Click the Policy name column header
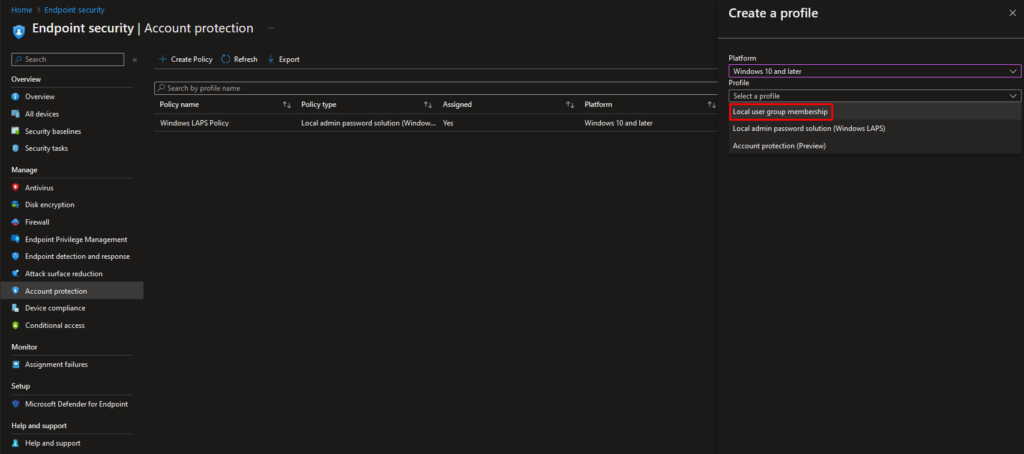Screen dimensions: 1024x454 coord(179,105)
